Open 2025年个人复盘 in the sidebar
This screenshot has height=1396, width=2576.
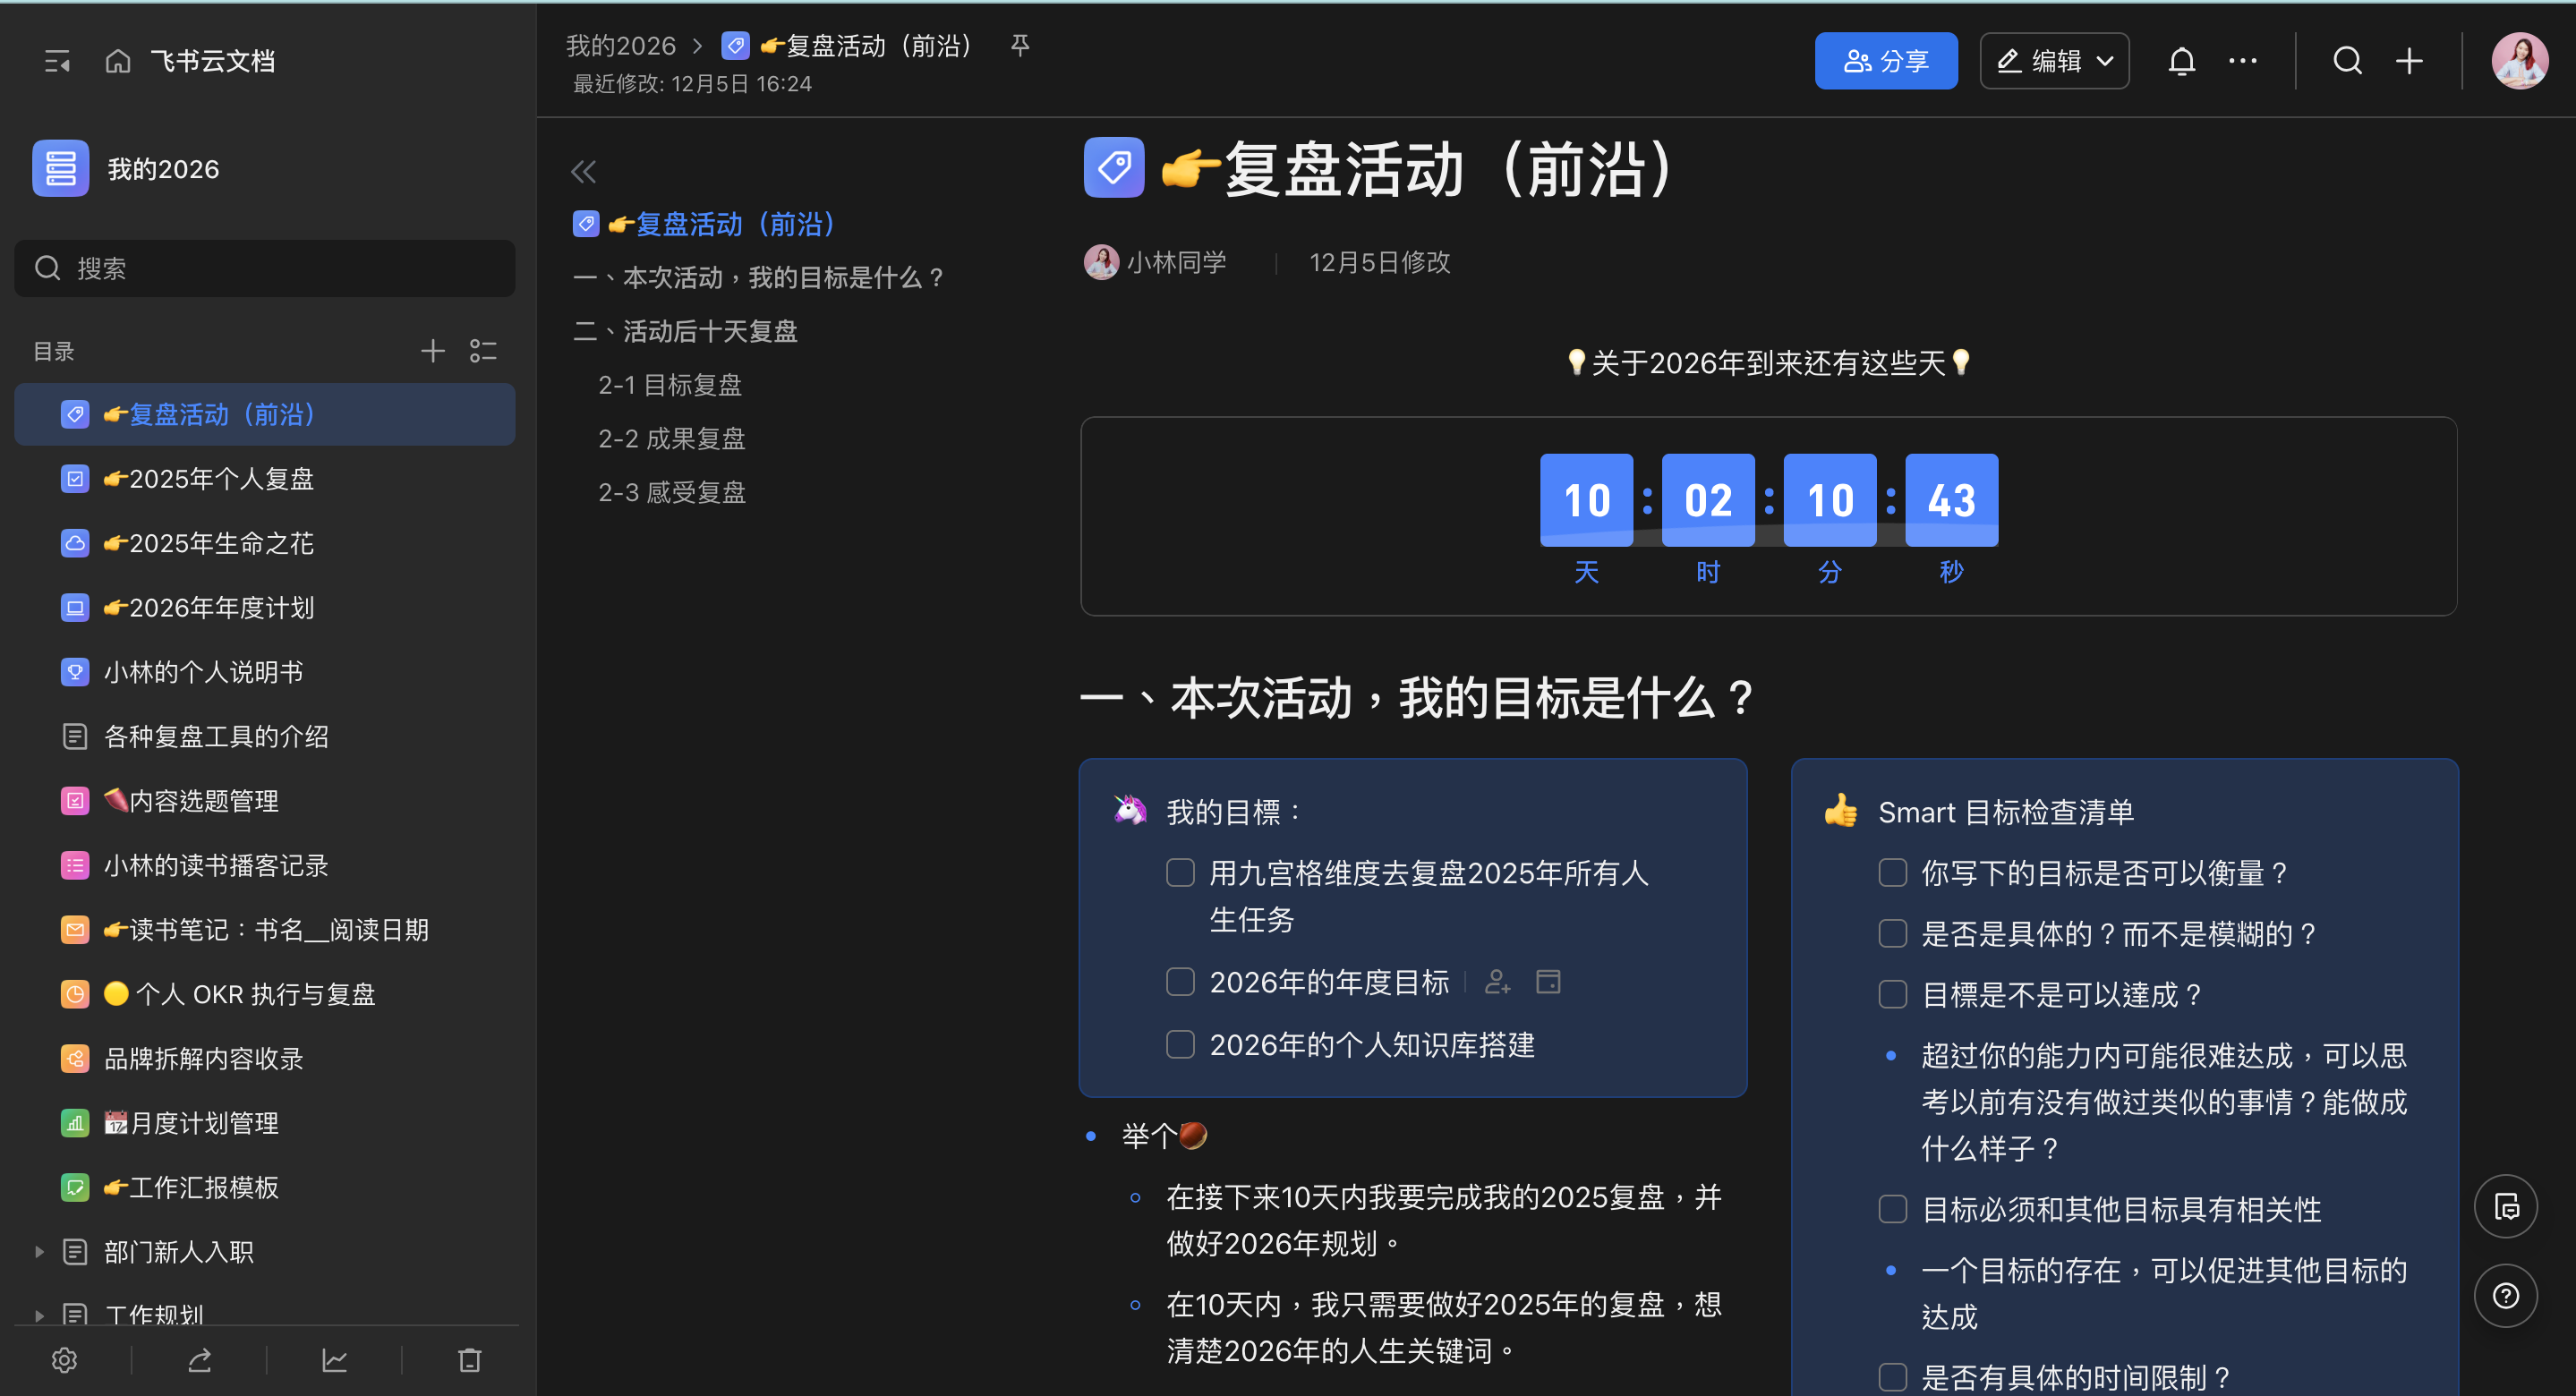click(221, 479)
